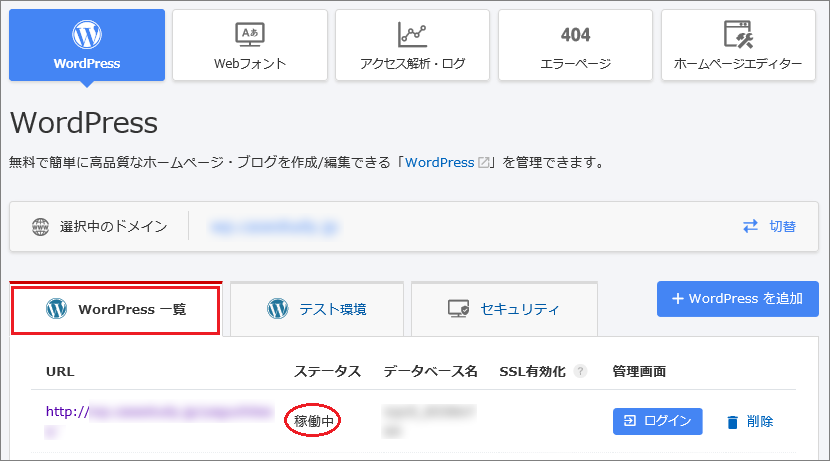Click the monitor shield icon on セキュリティ tab

click(x=458, y=309)
